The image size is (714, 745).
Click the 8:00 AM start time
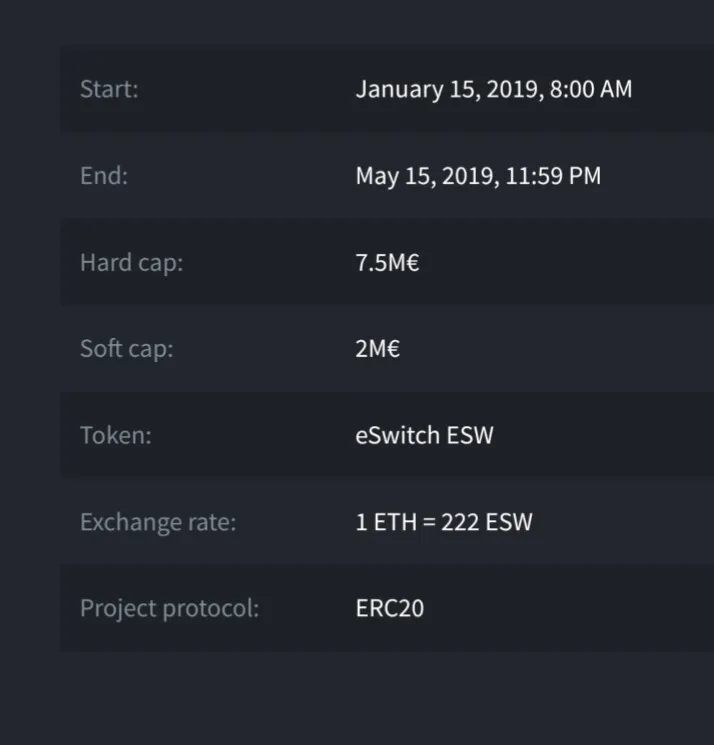[x=591, y=89]
